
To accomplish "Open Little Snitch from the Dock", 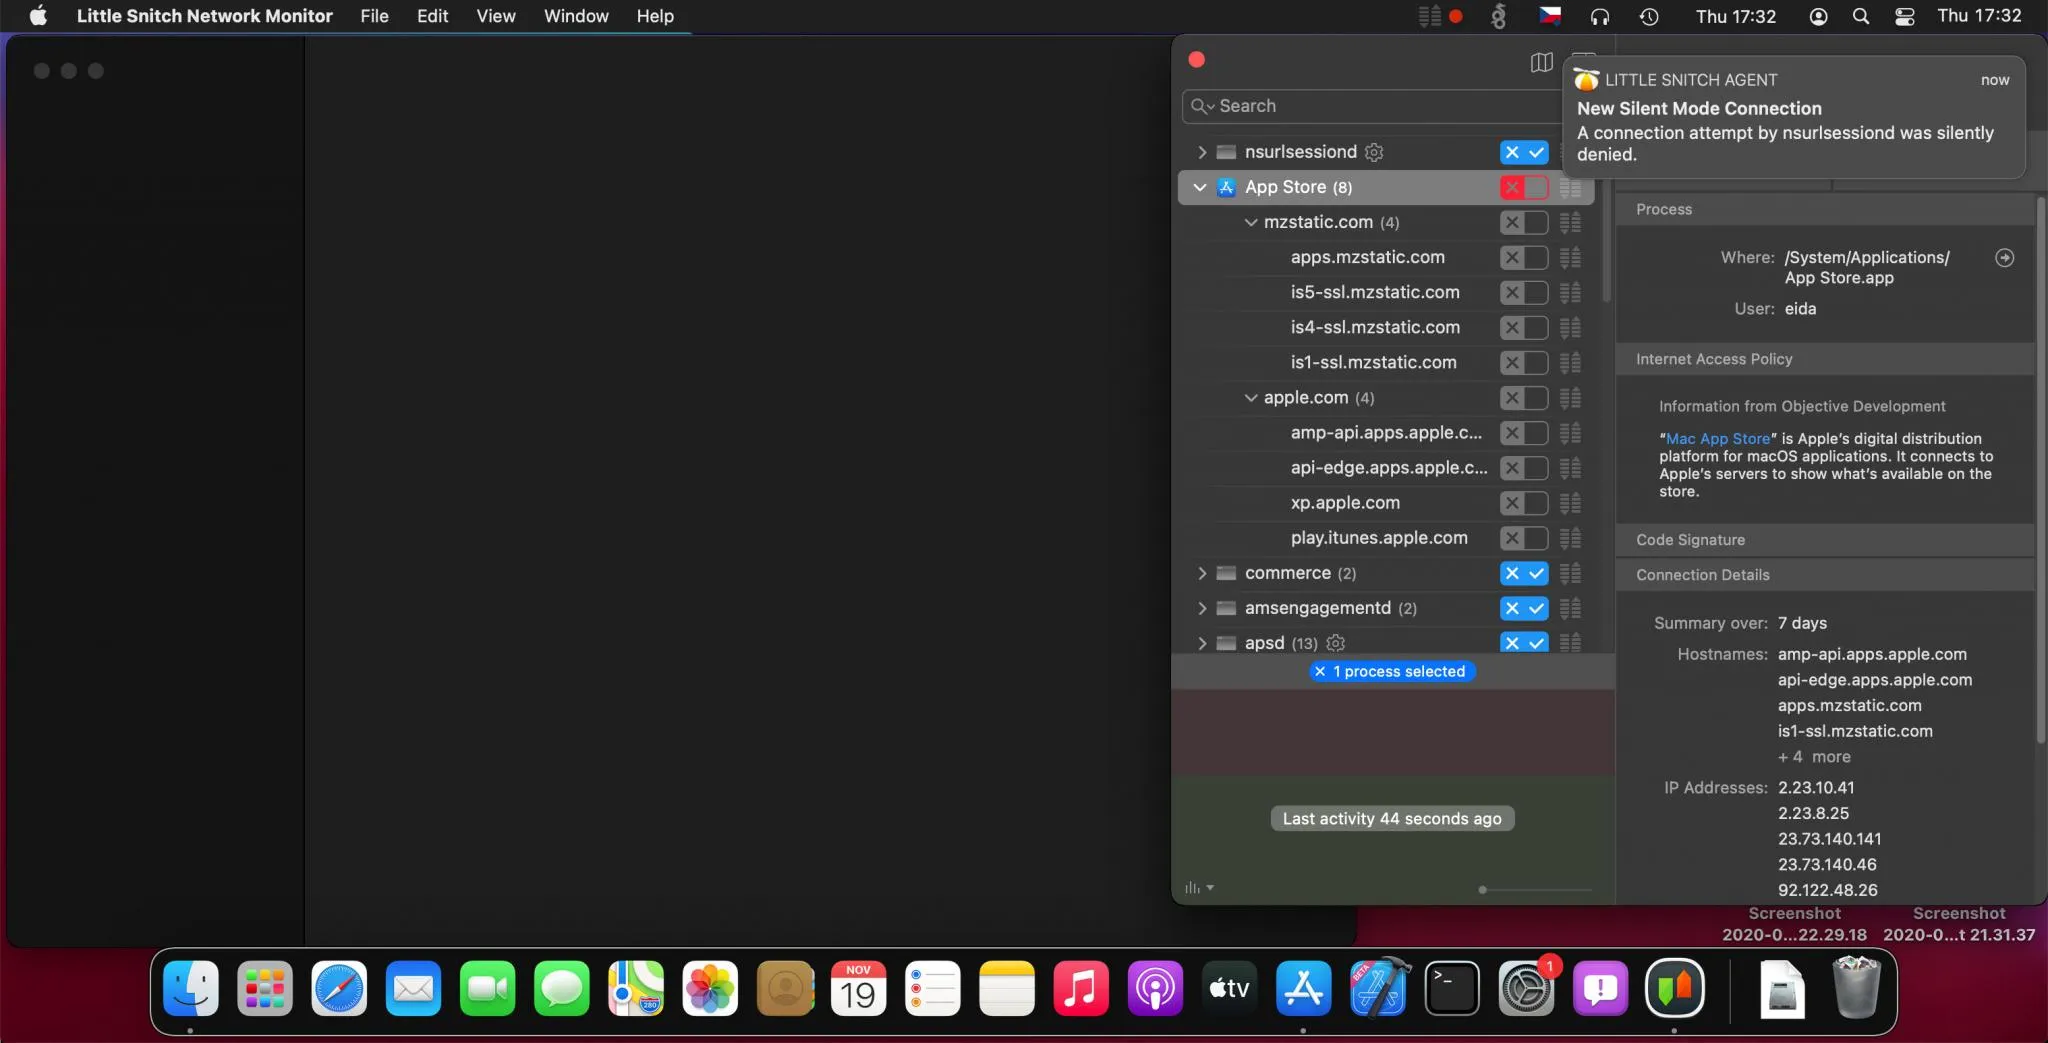I will (1675, 989).
